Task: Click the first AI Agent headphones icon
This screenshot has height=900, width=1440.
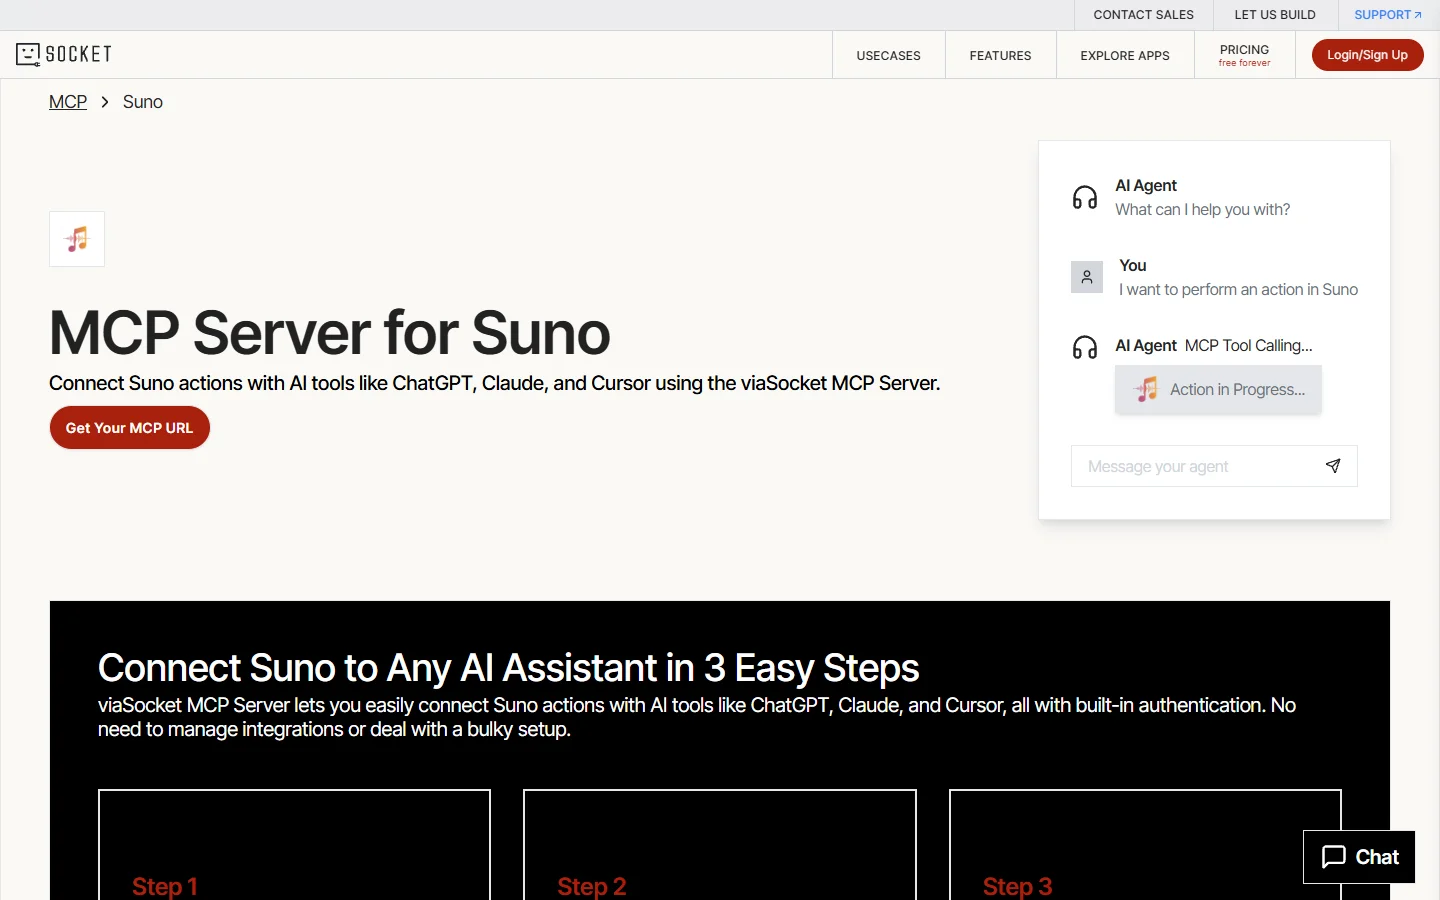Action: [1085, 197]
